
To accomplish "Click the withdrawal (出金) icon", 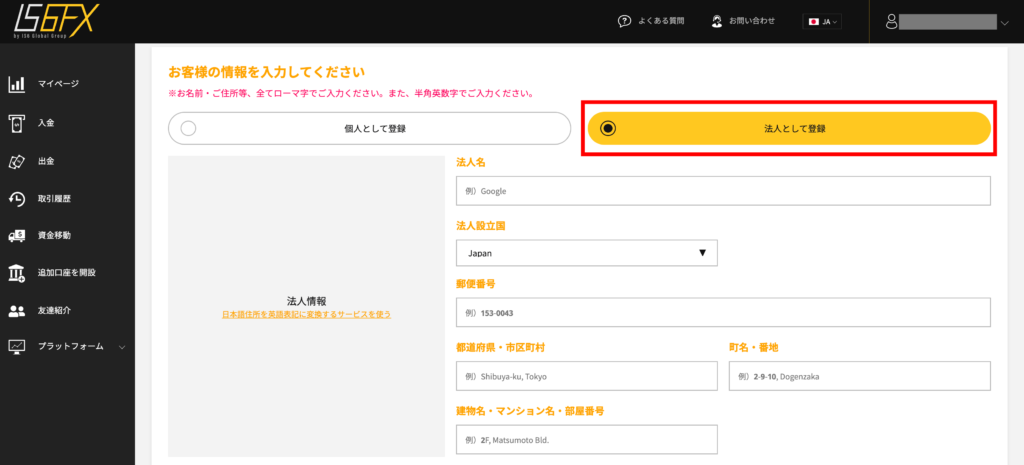I will click(x=16, y=161).
